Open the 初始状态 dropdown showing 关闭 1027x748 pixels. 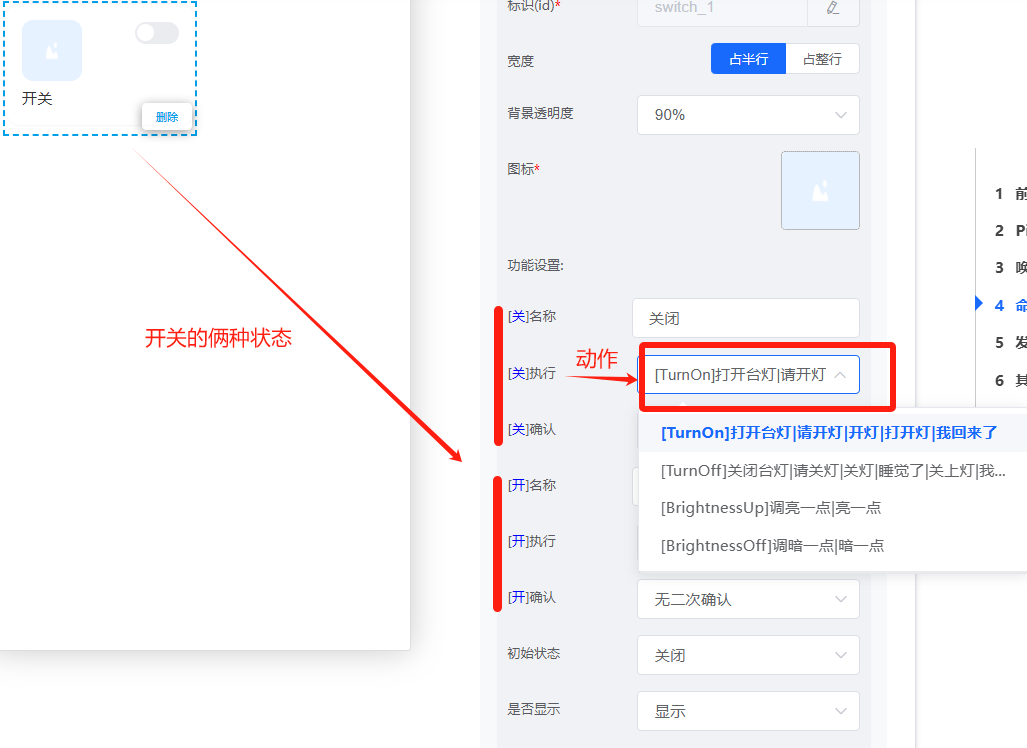(x=748, y=655)
